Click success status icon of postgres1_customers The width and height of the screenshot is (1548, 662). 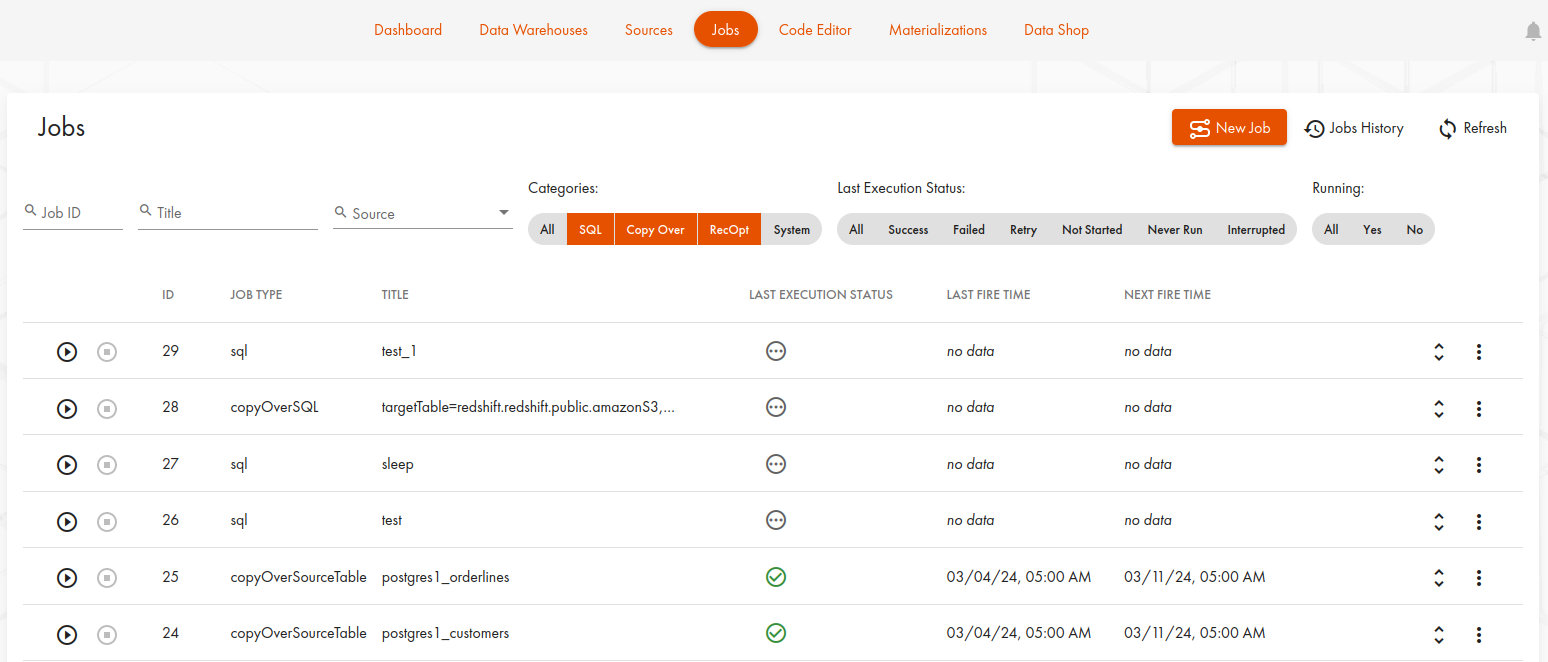coord(775,633)
